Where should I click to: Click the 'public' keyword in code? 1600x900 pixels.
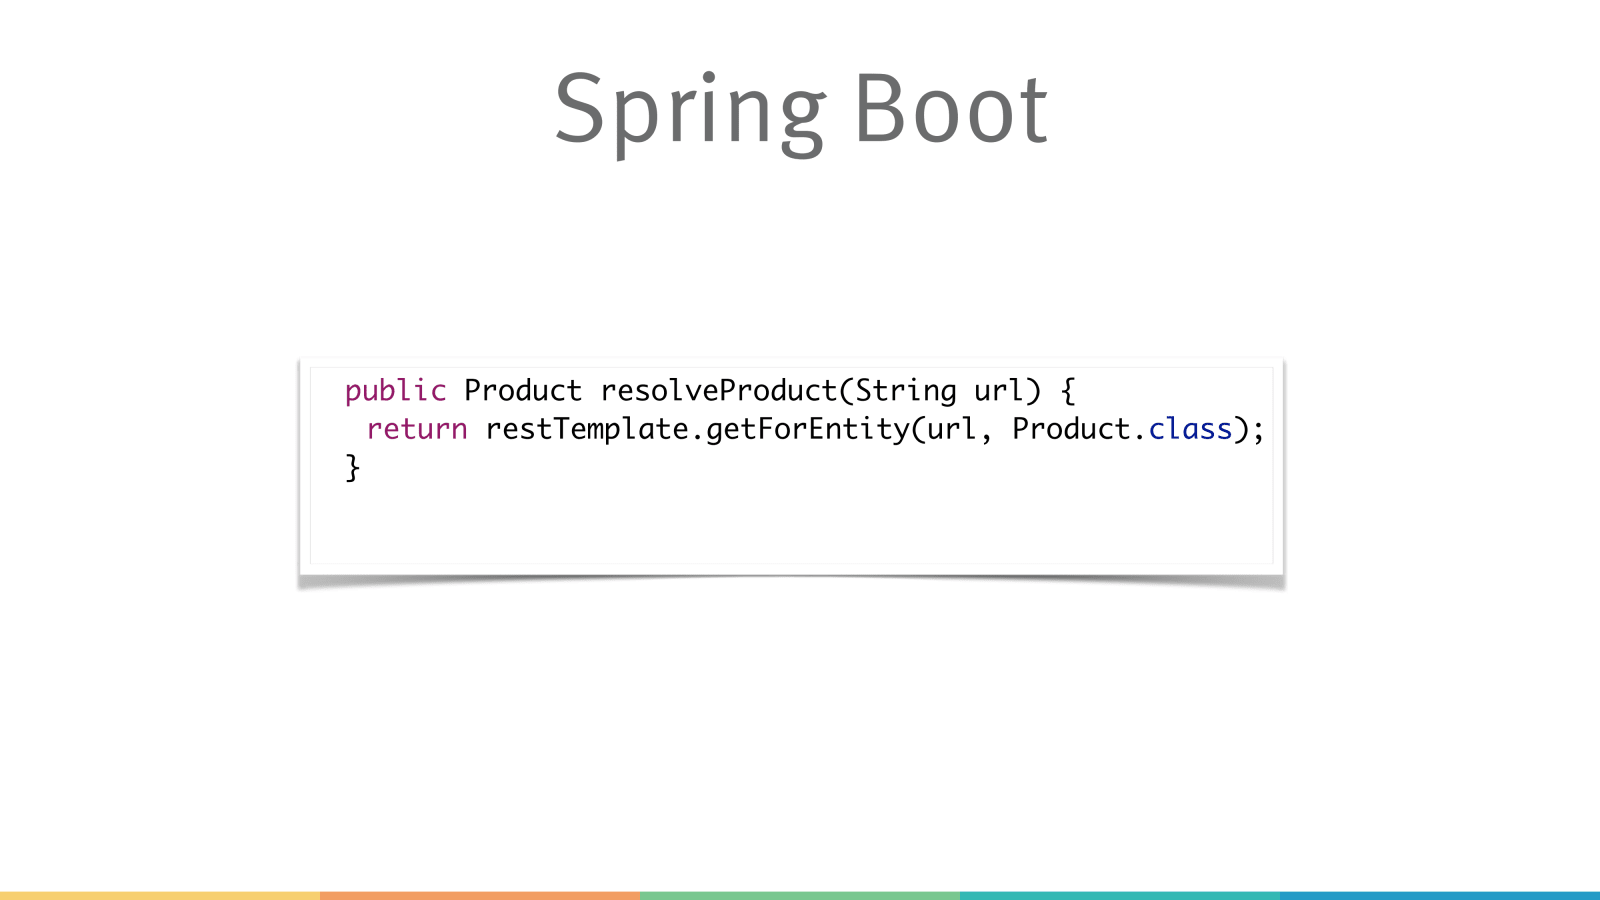pos(395,390)
